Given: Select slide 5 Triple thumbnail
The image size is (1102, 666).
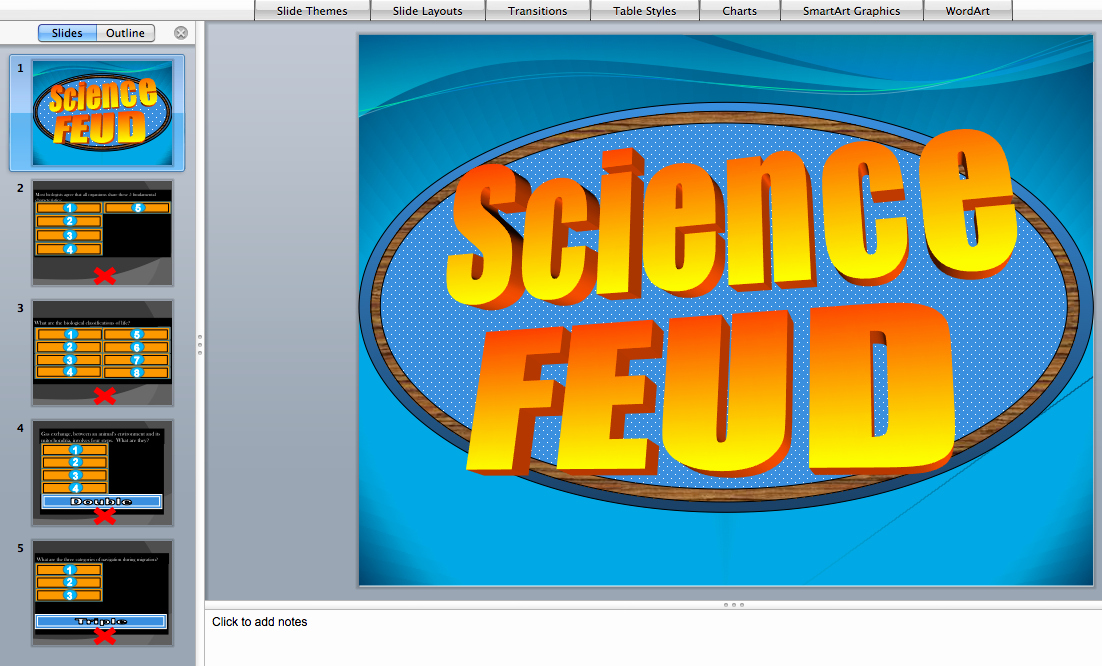Looking at the screenshot, I should (x=103, y=593).
